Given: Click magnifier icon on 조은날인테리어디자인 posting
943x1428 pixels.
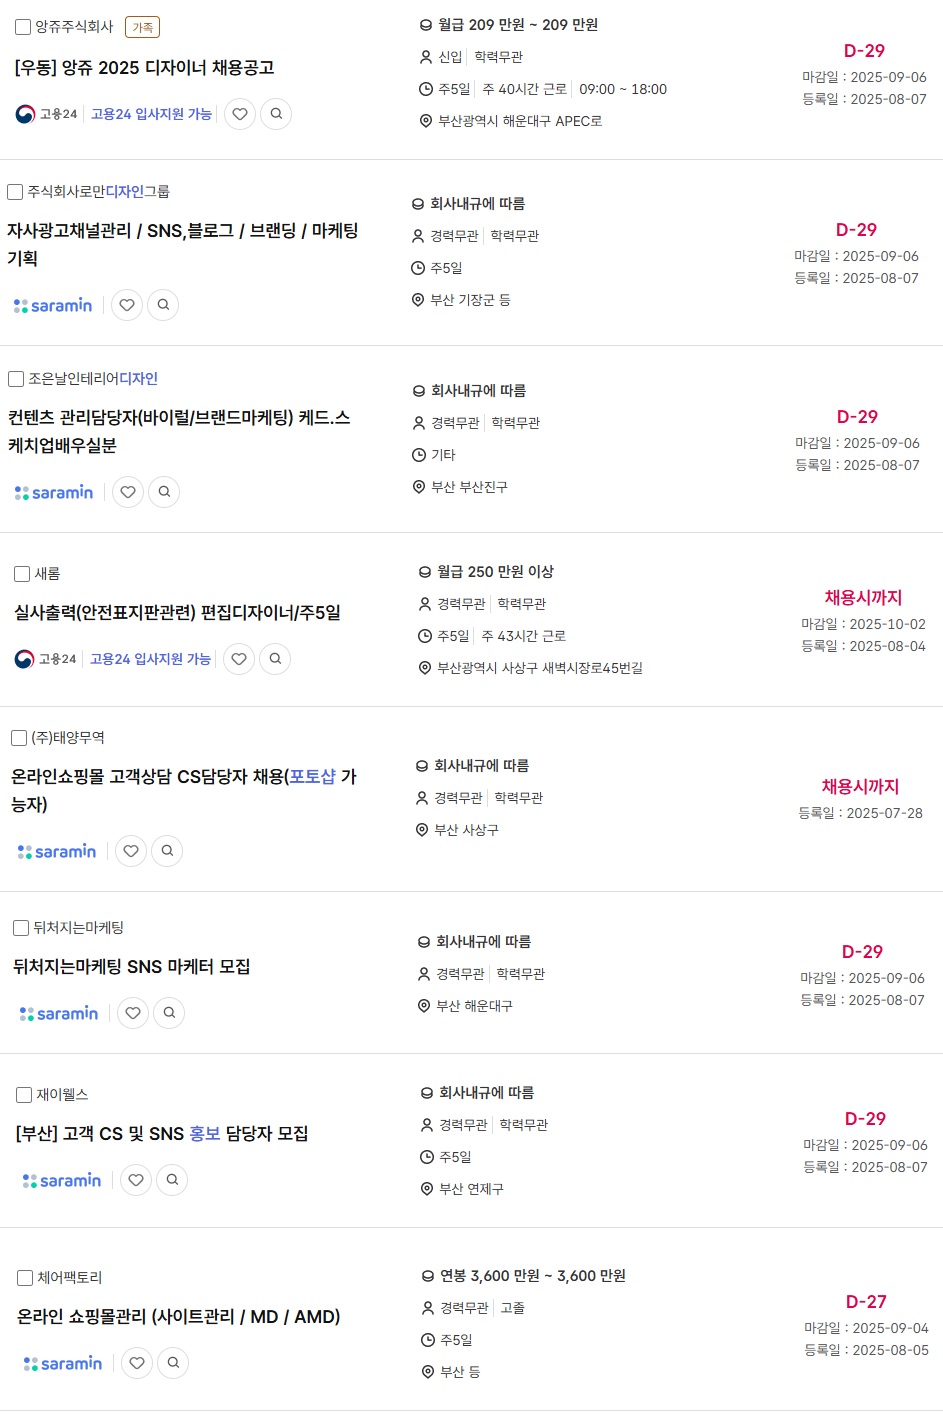Looking at the screenshot, I should 164,492.
